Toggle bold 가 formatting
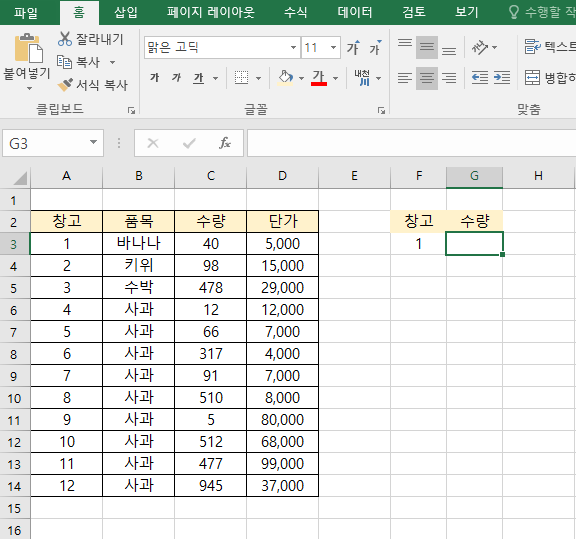This screenshot has height=539, width=576. coord(155,78)
